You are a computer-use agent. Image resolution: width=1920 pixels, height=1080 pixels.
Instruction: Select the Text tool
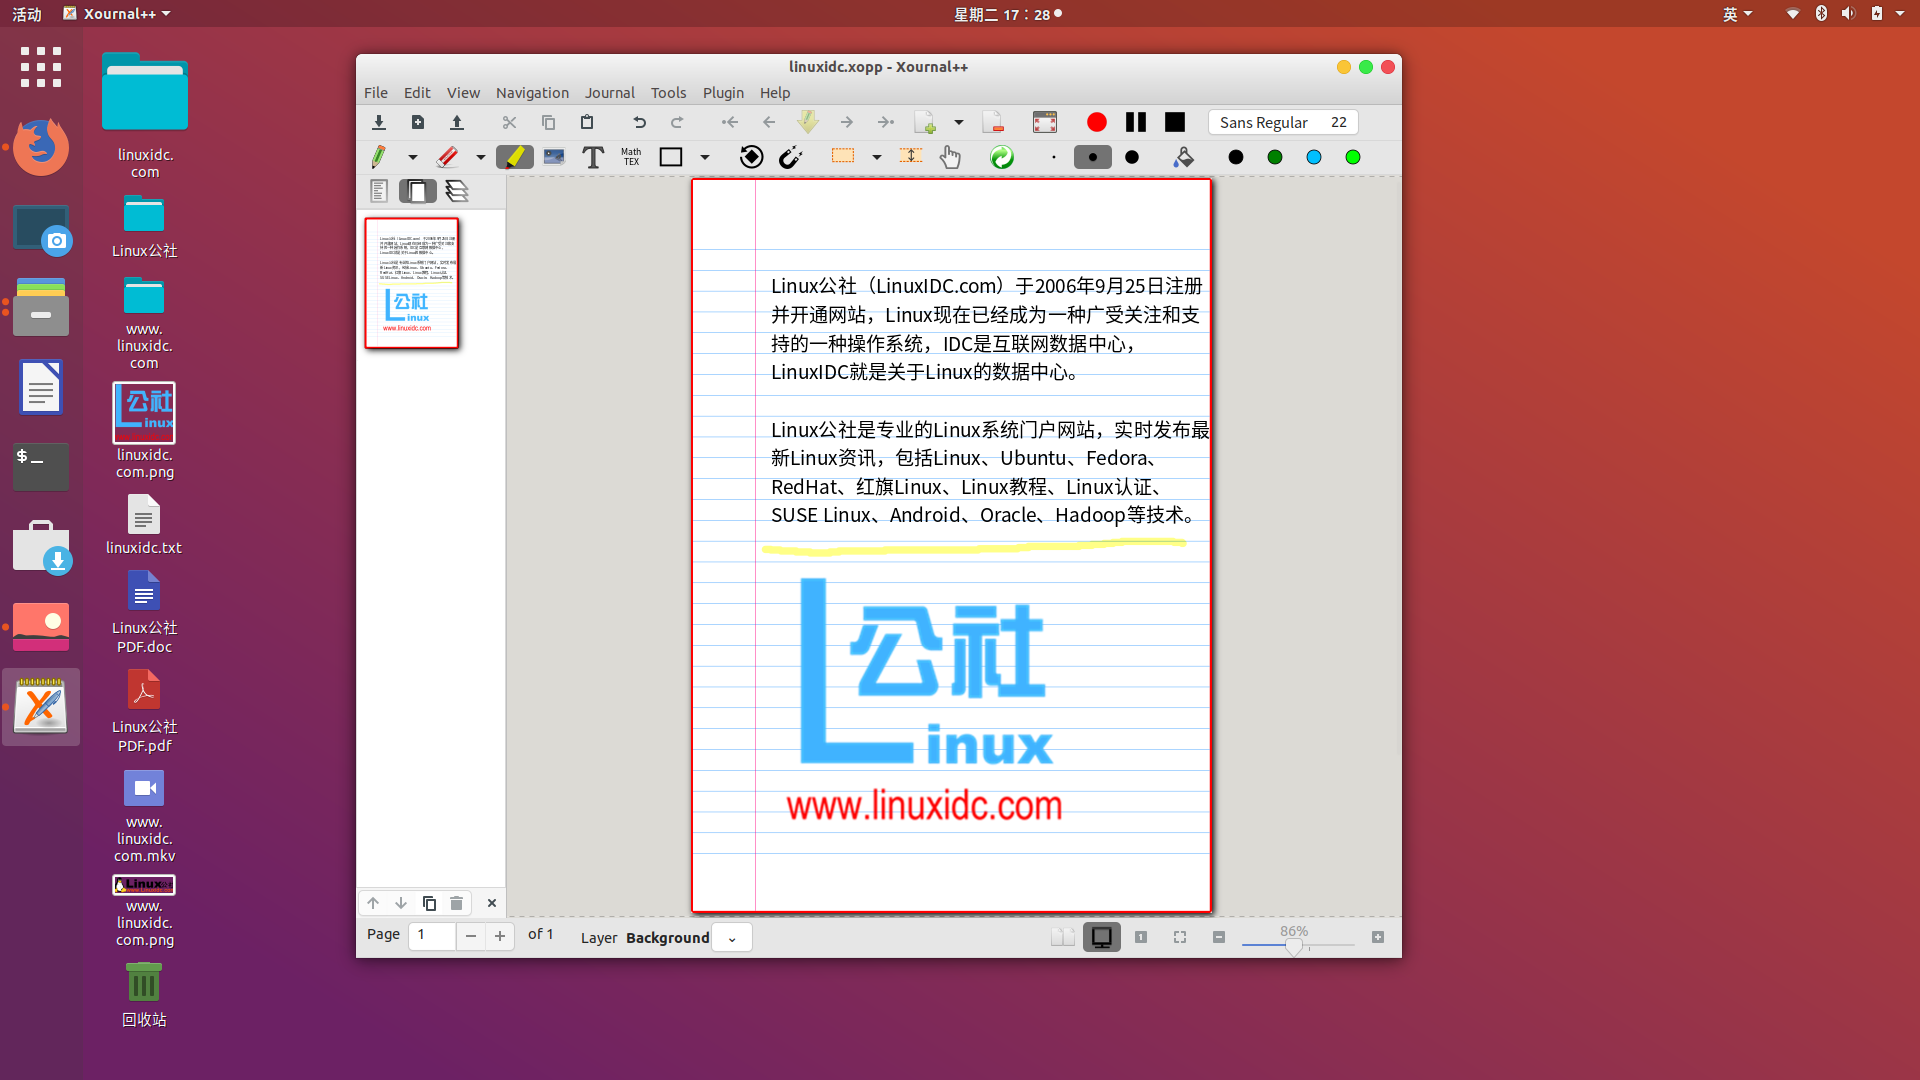tap(593, 157)
